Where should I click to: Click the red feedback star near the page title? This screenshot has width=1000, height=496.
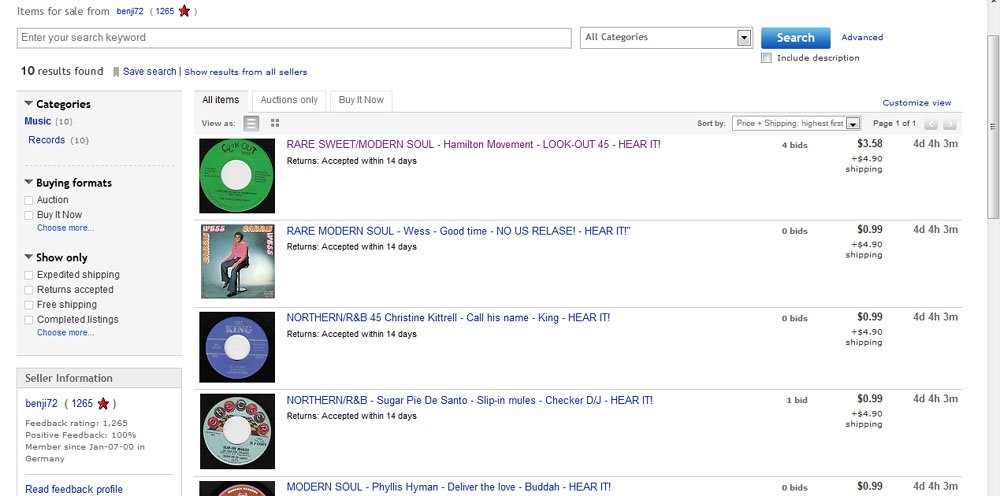pyautogui.click(x=184, y=11)
